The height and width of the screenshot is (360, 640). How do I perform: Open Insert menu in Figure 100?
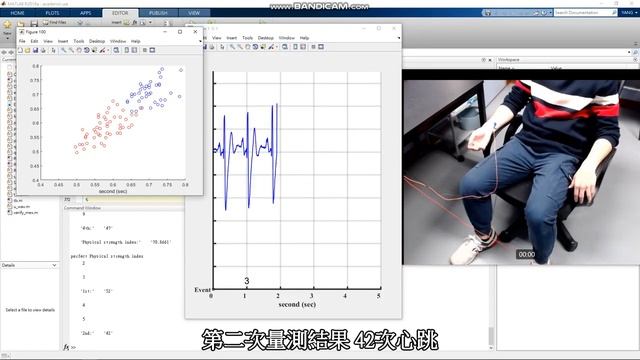[x=63, y=41]
